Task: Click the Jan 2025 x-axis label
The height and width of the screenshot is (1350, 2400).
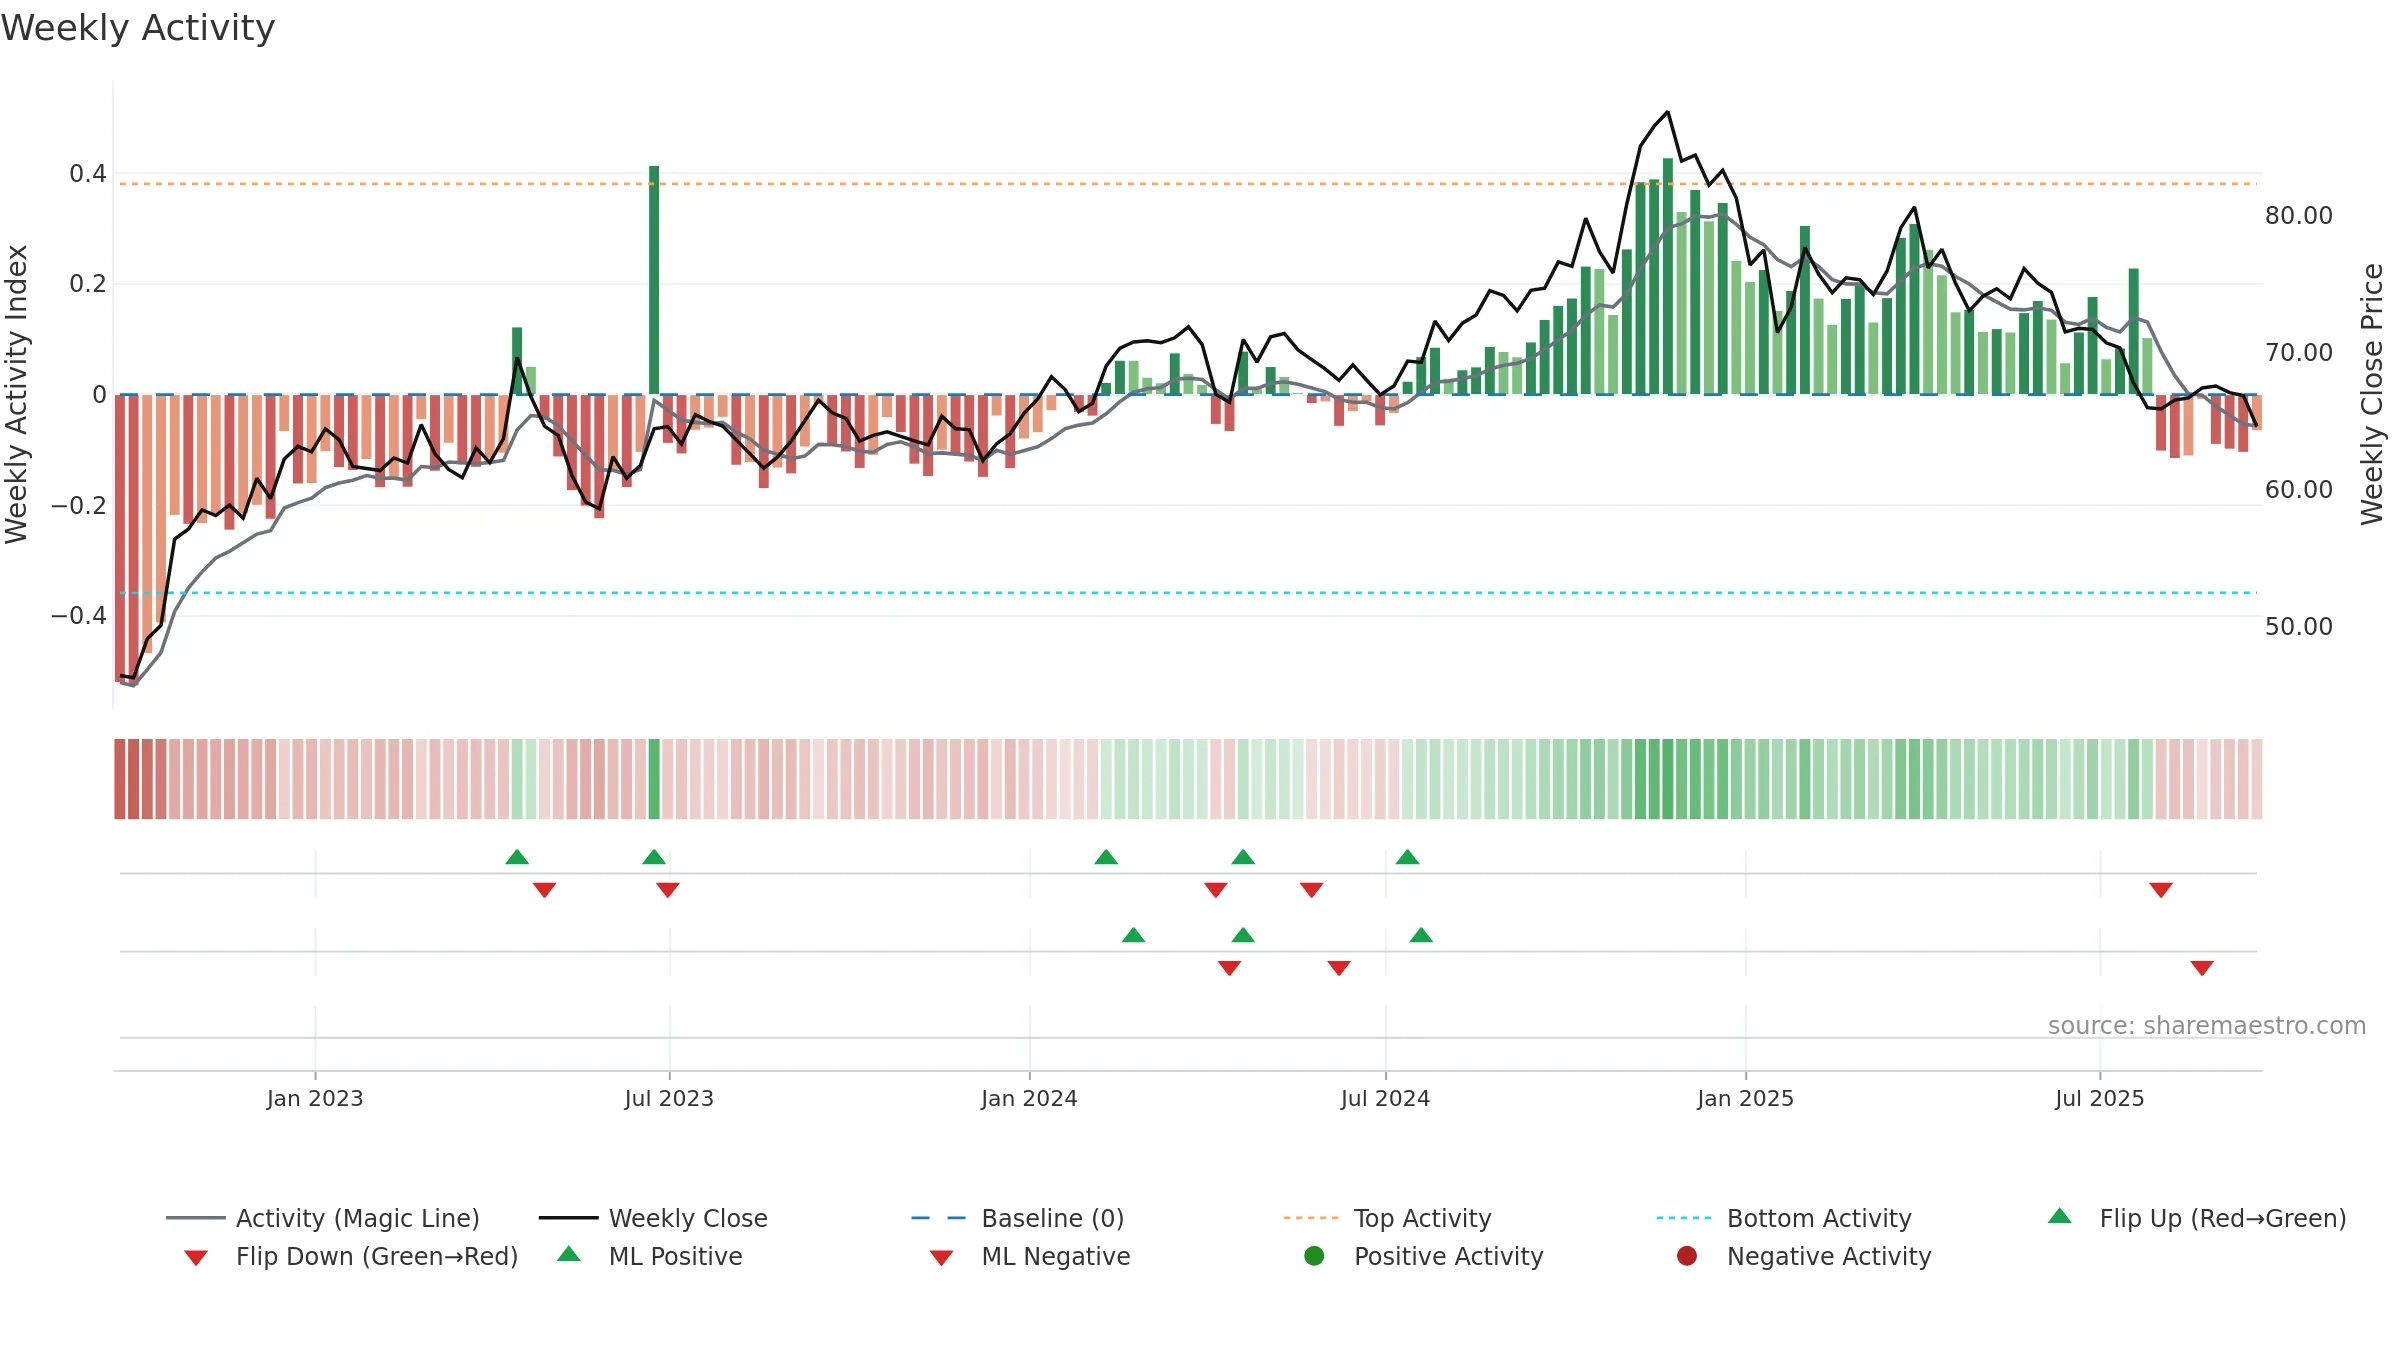Action: pos(1745,1098)
